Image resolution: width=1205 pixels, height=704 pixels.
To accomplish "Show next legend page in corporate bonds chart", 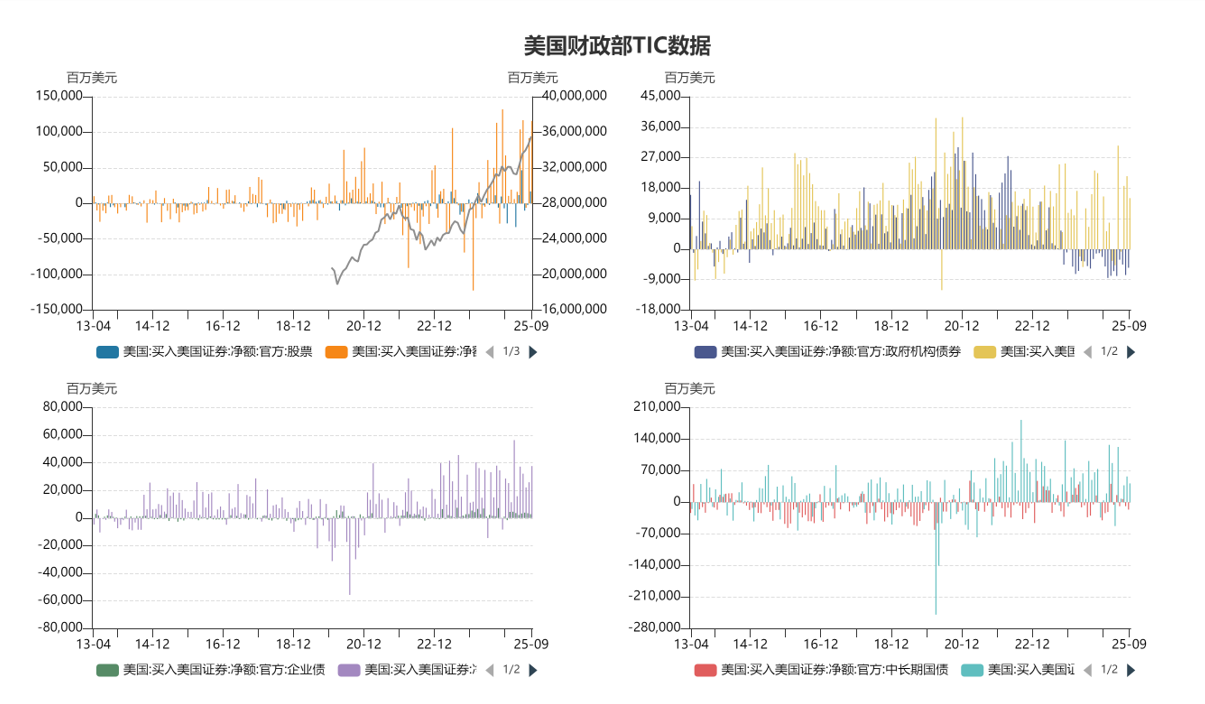I will 533,670.
